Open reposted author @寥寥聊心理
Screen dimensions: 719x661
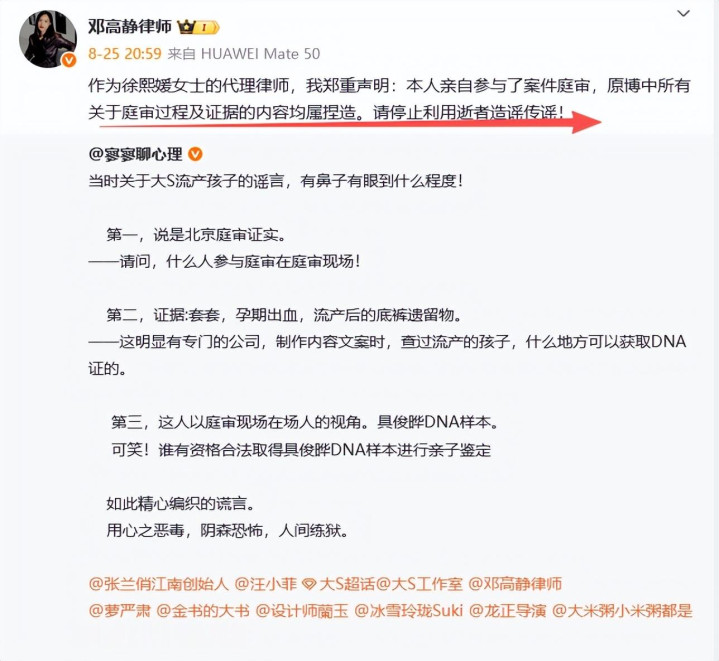click(136, 154)
